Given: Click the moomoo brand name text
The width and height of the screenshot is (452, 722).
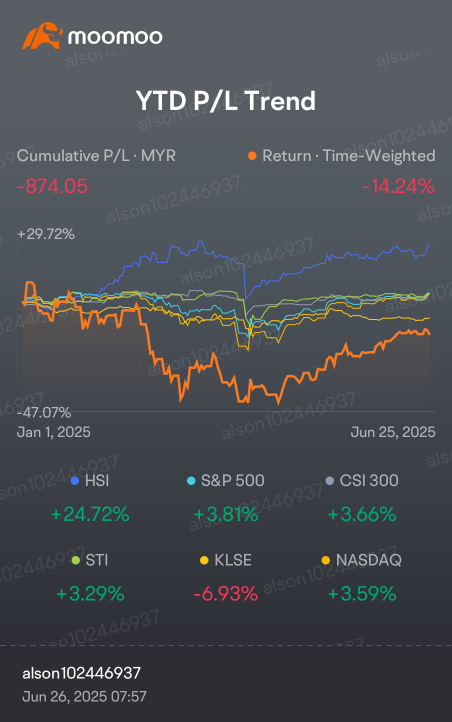Looking at the screenshot, I should [115, 37].
